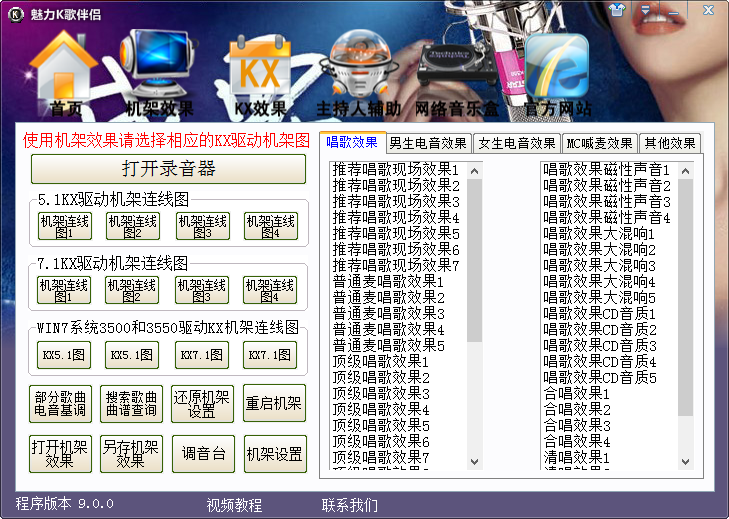This screenshot has height=519, width=729.
Task: Select 推荐唱歌现场效果1 in the list
Action: [x=396, y=170]
